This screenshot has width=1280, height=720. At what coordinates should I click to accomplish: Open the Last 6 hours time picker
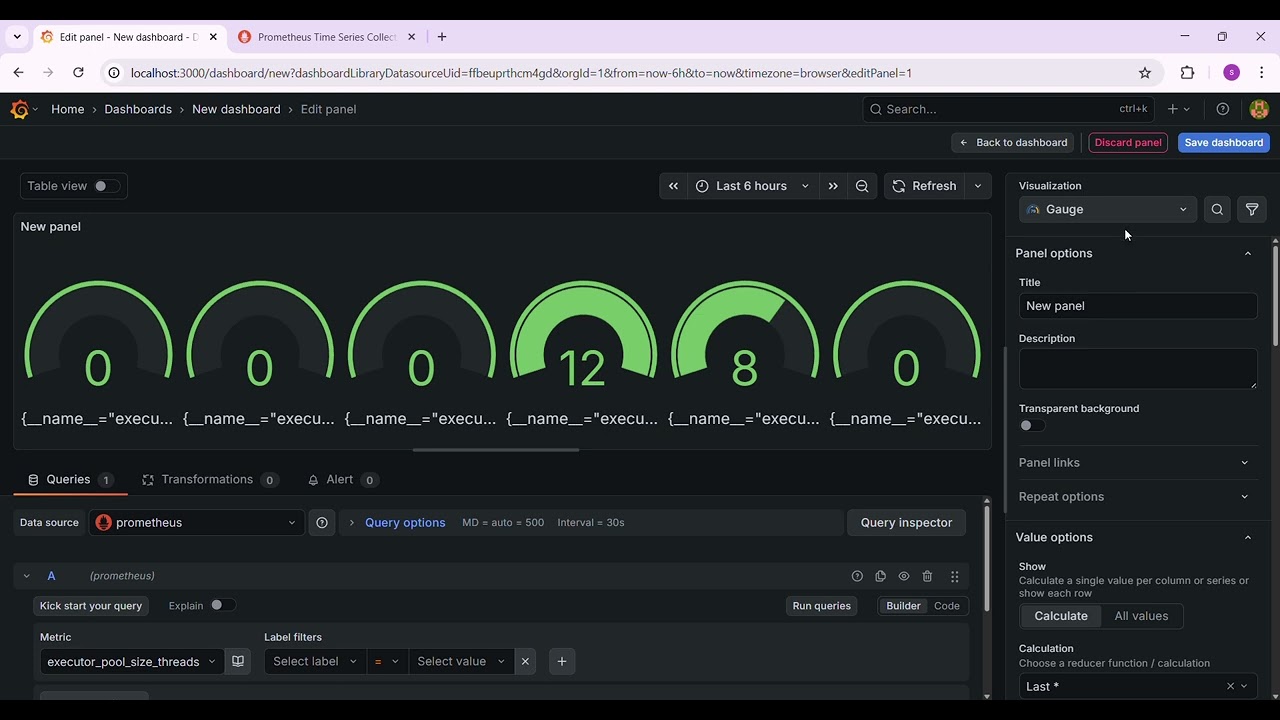[x=753, y=186]
